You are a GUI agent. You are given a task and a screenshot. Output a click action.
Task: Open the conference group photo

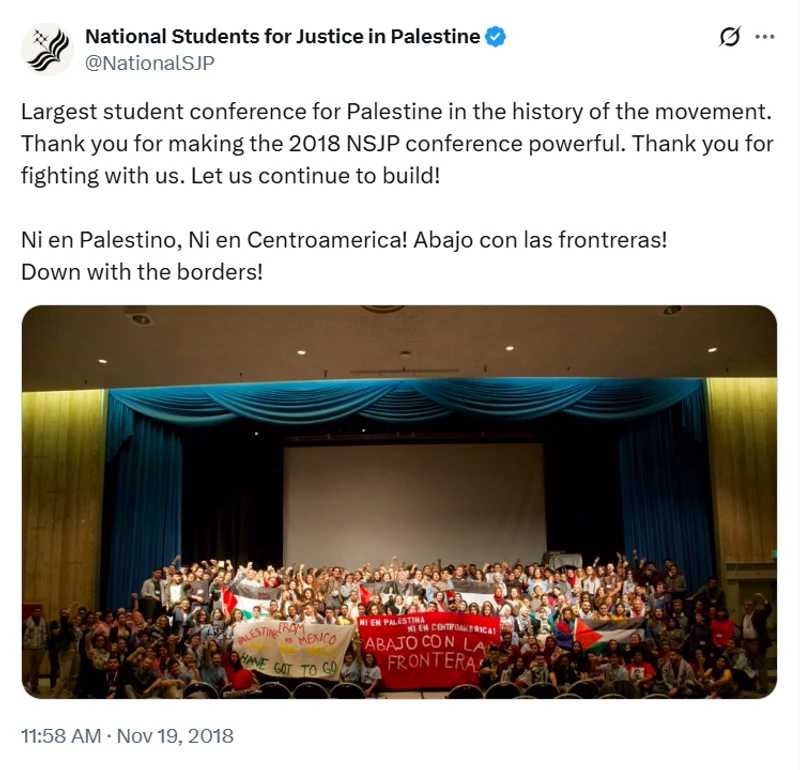click(399, 500)
